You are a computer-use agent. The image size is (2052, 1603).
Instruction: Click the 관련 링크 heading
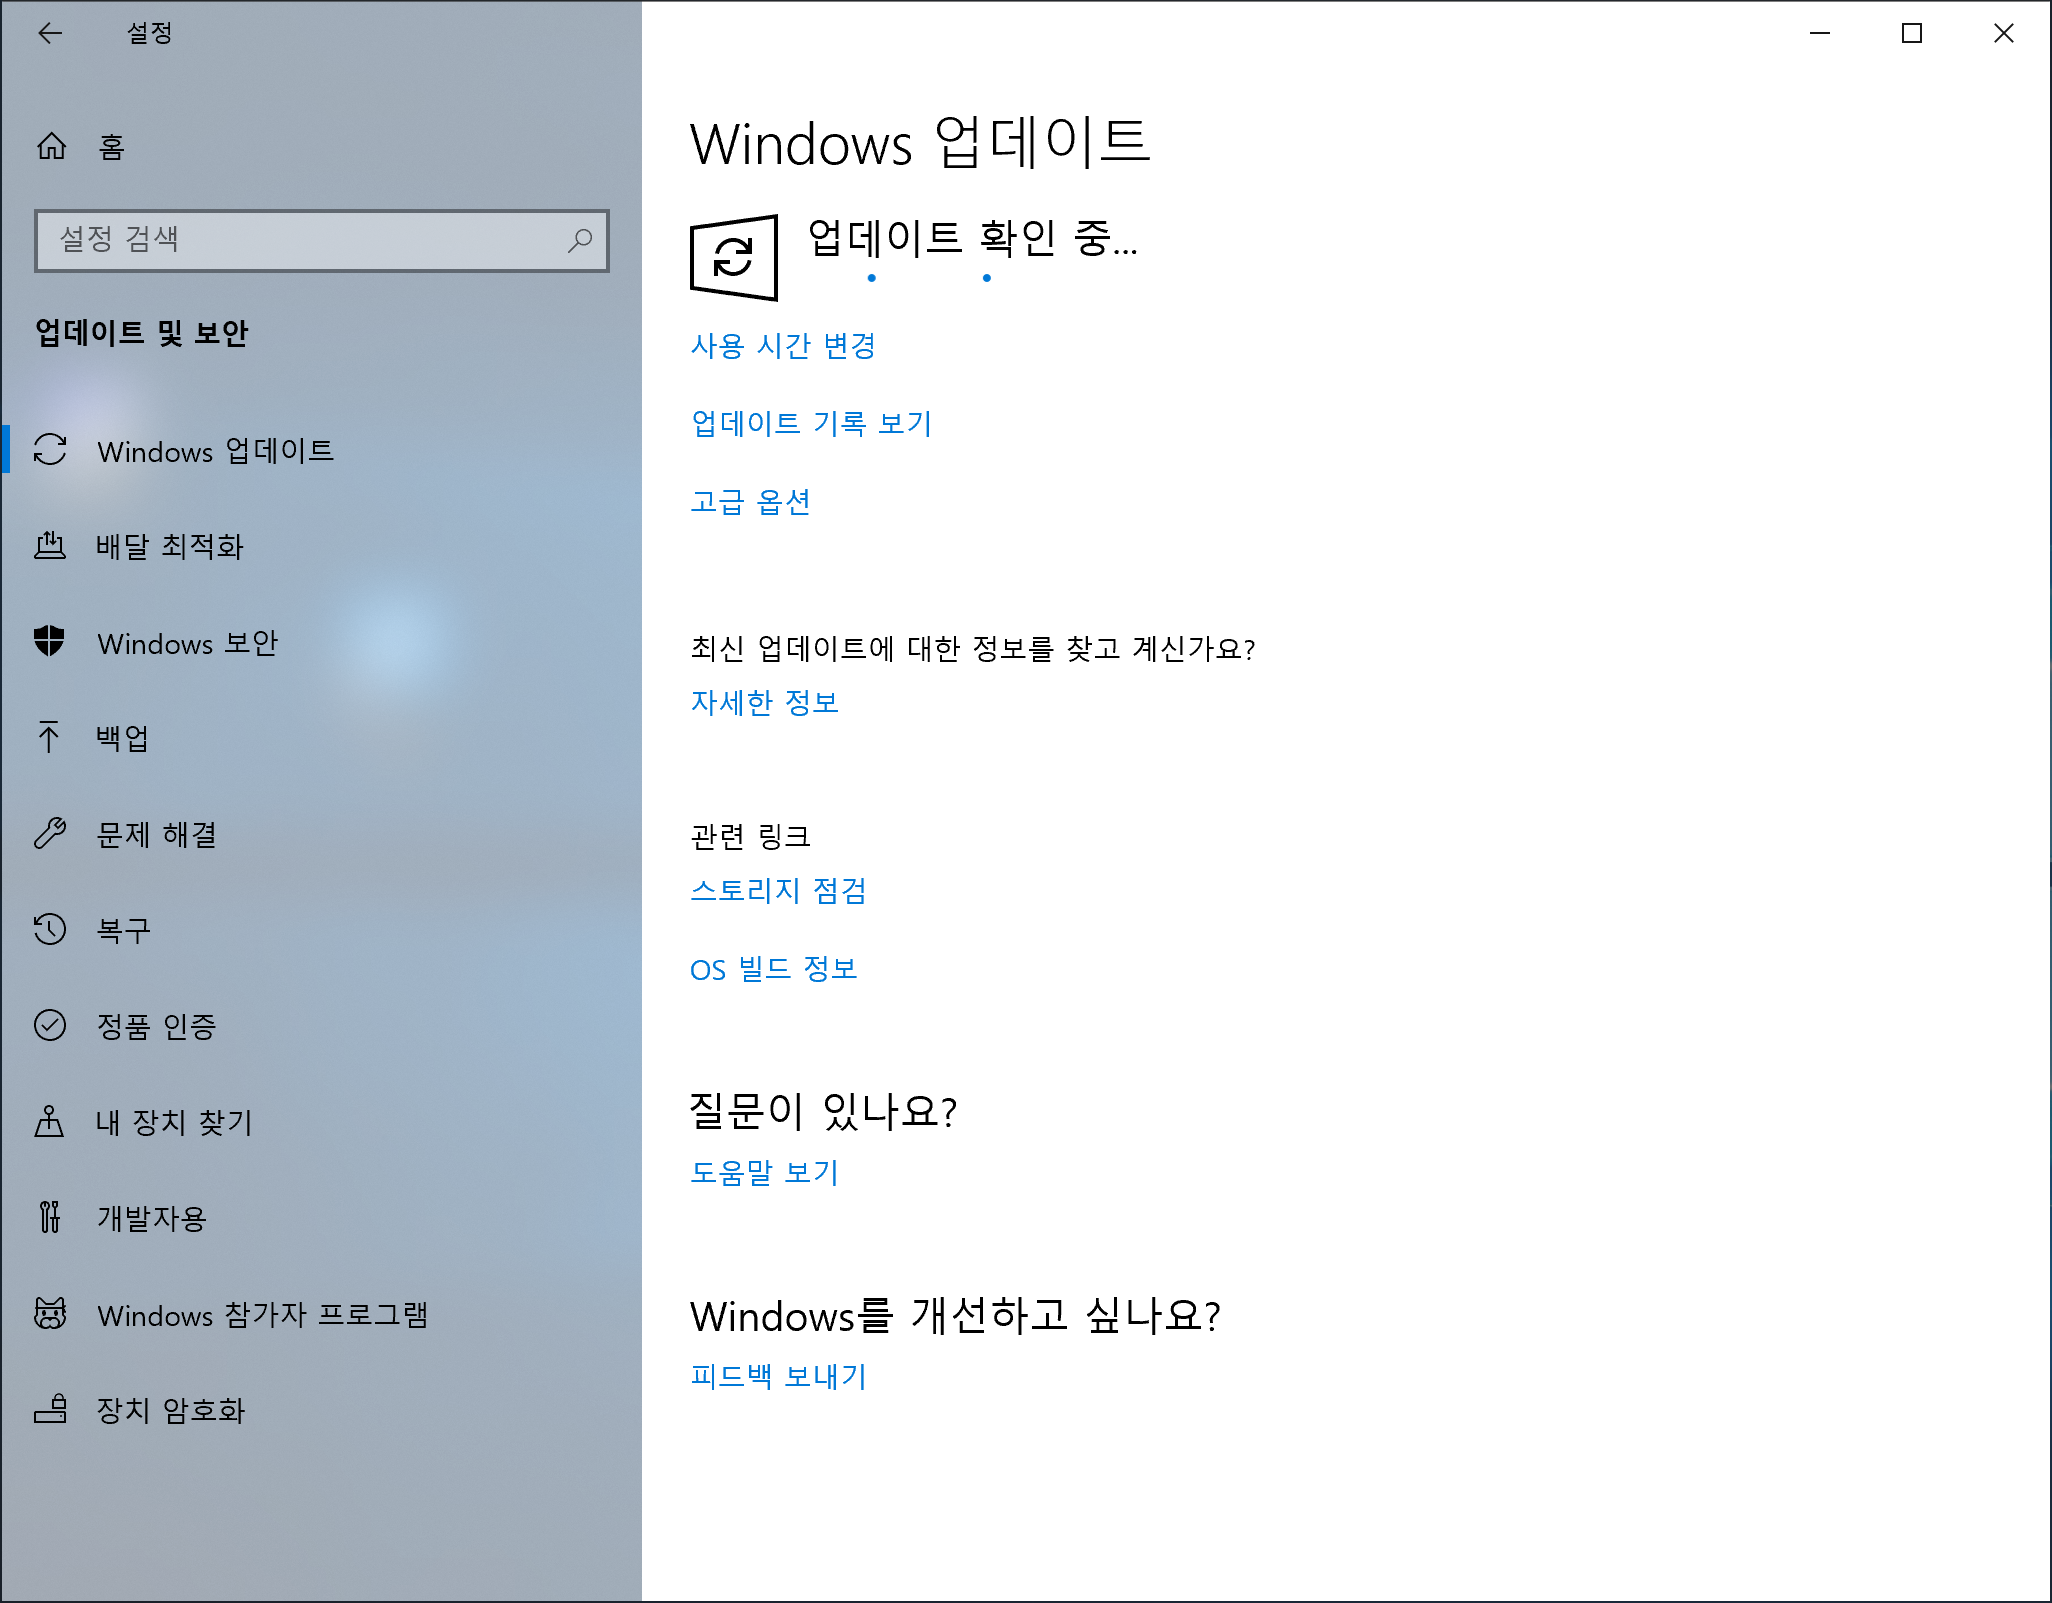[750, 836]
